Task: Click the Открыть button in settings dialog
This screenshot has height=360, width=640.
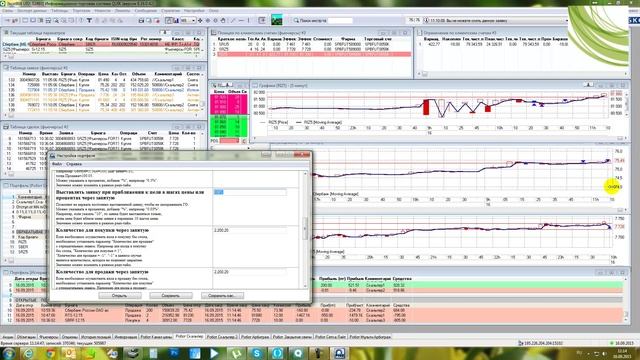Action: point(120,296)
